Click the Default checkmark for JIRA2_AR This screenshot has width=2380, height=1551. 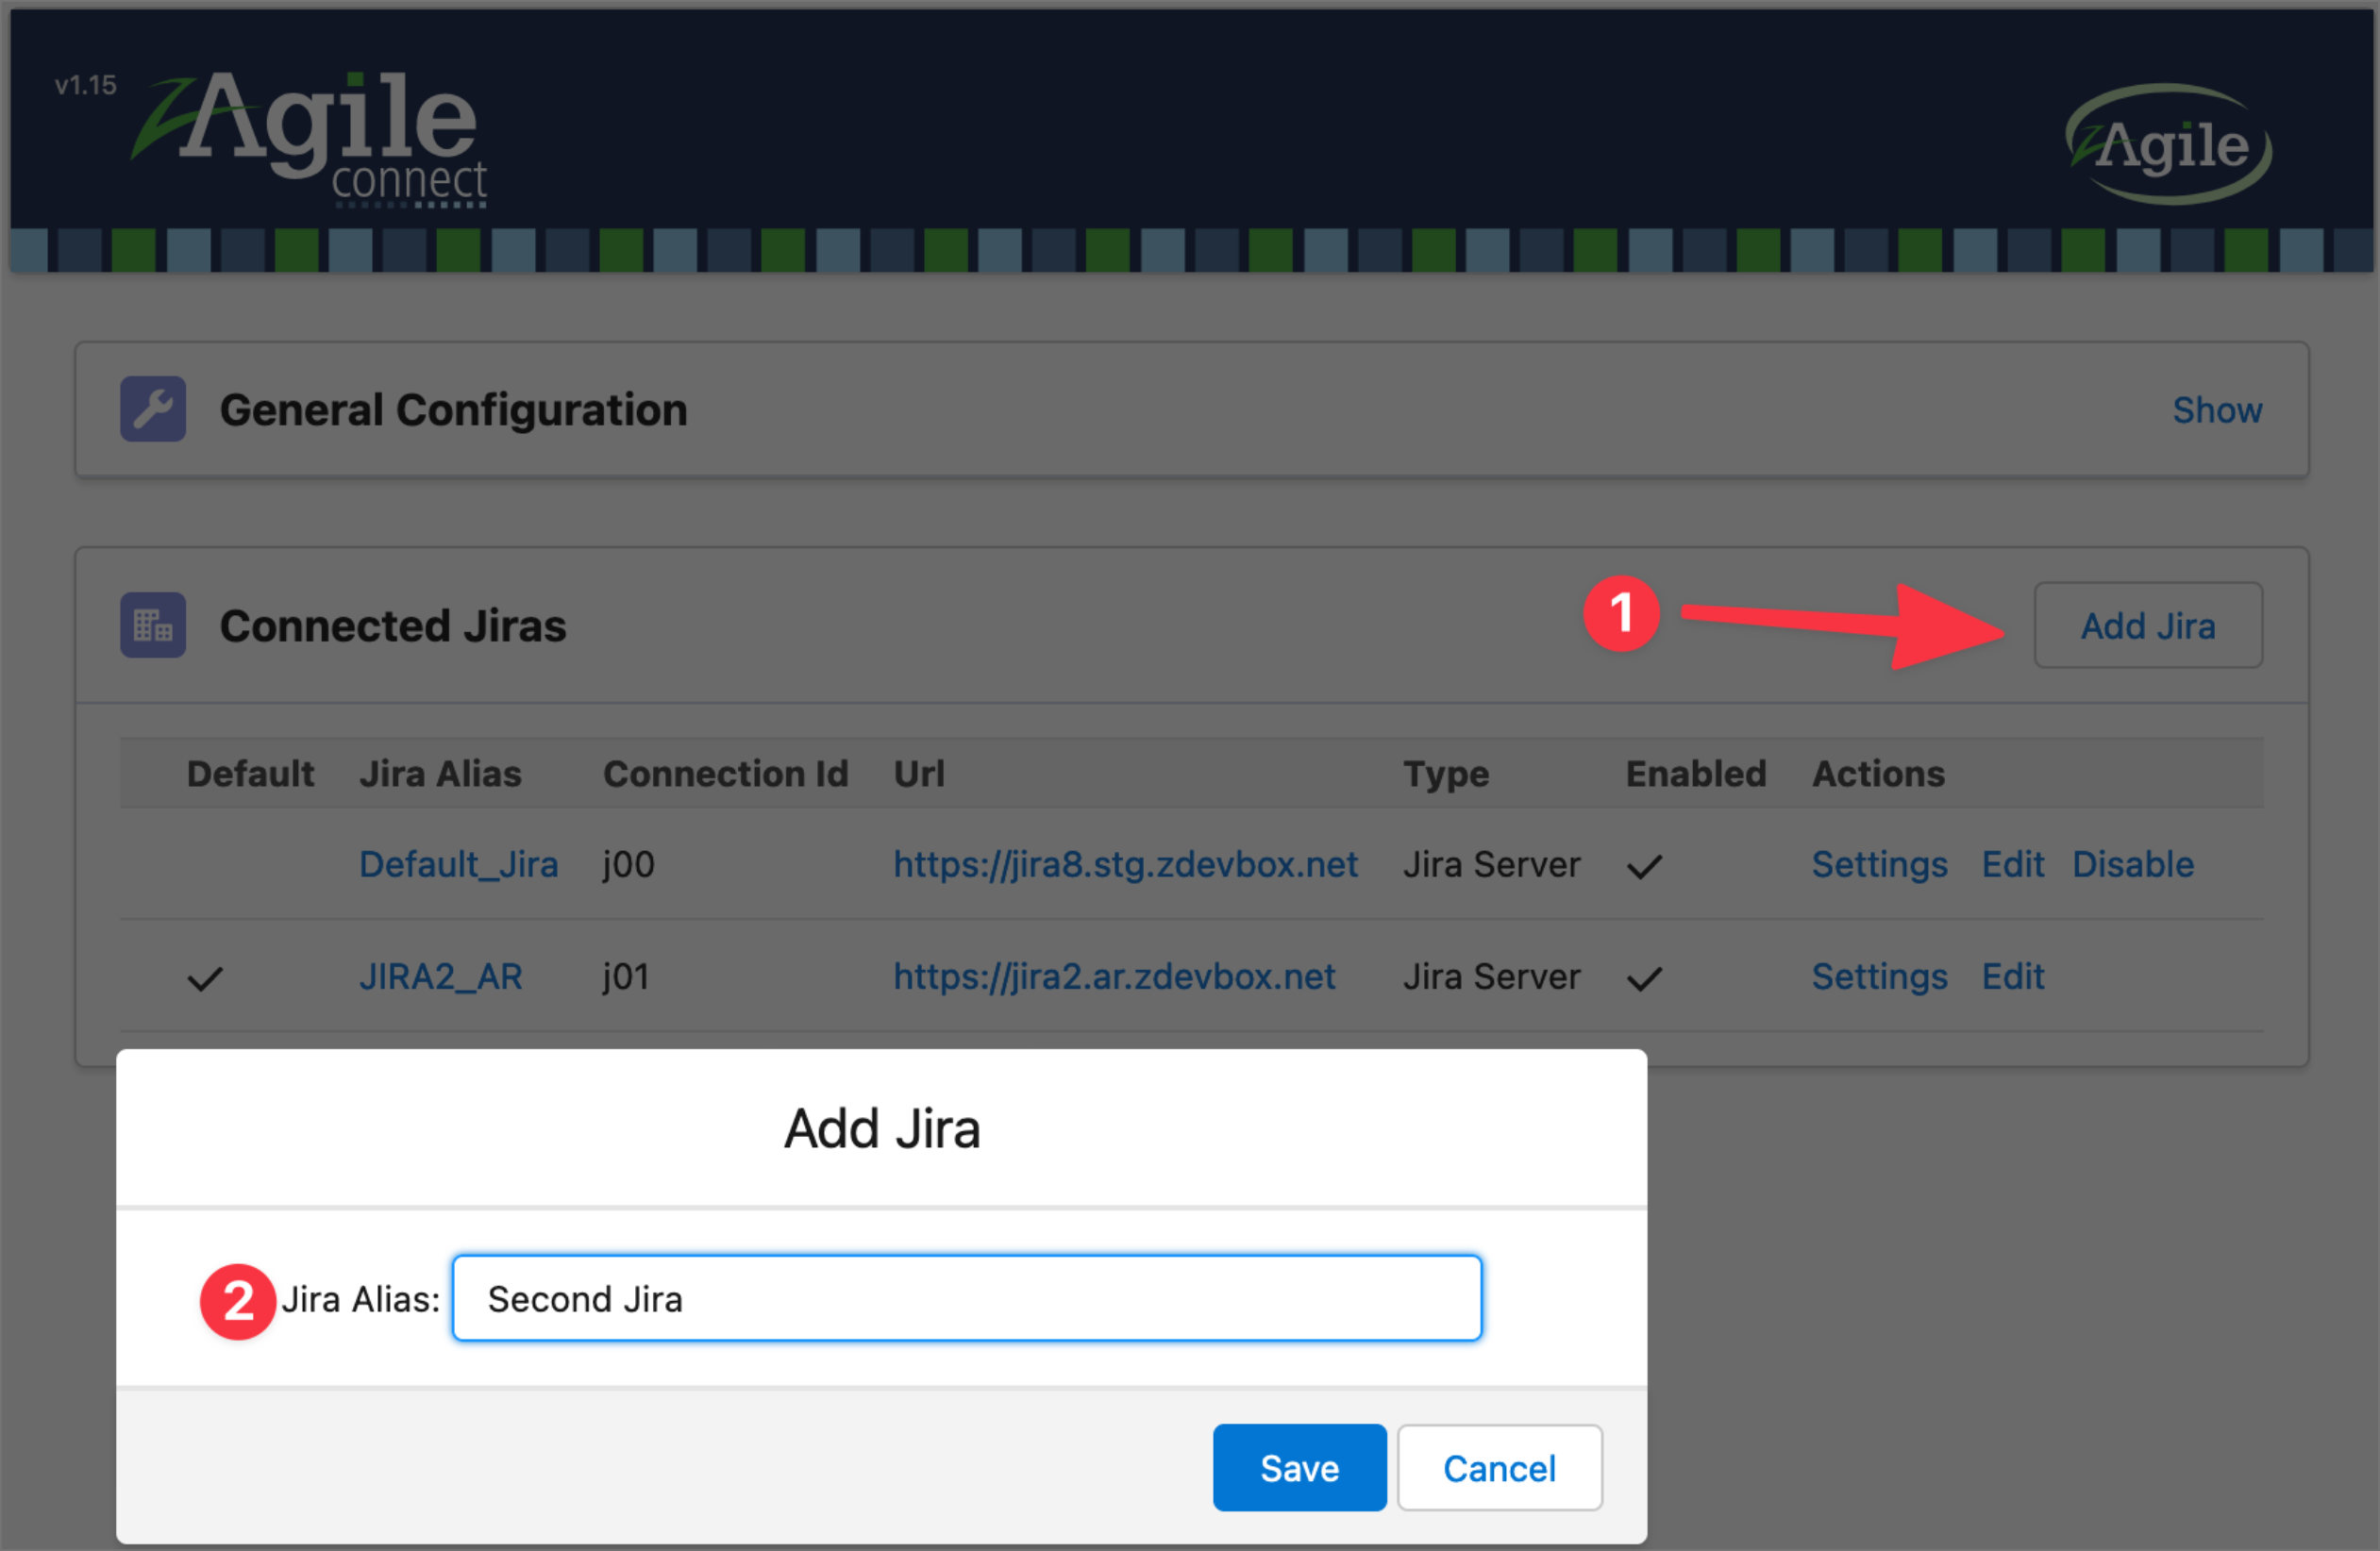point(205,977)
